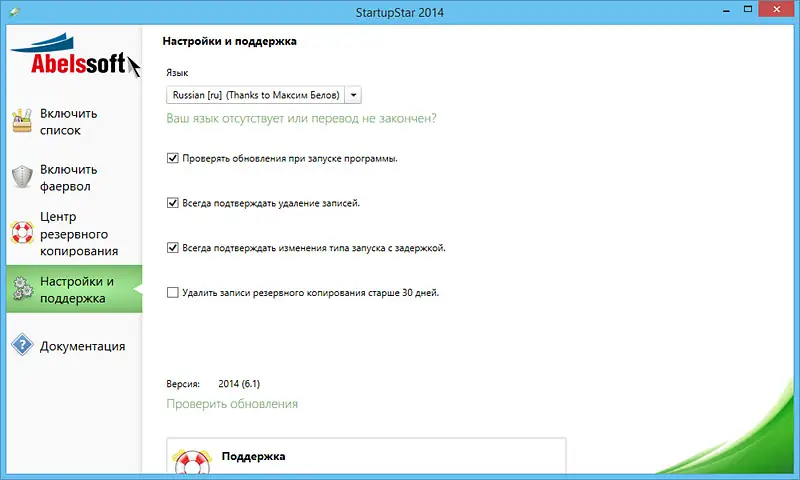The height and width of the screenshot is (480, 800).
Task: Click the lifebuoy icon of Центр резервного копирования
Action: point(22,233)
